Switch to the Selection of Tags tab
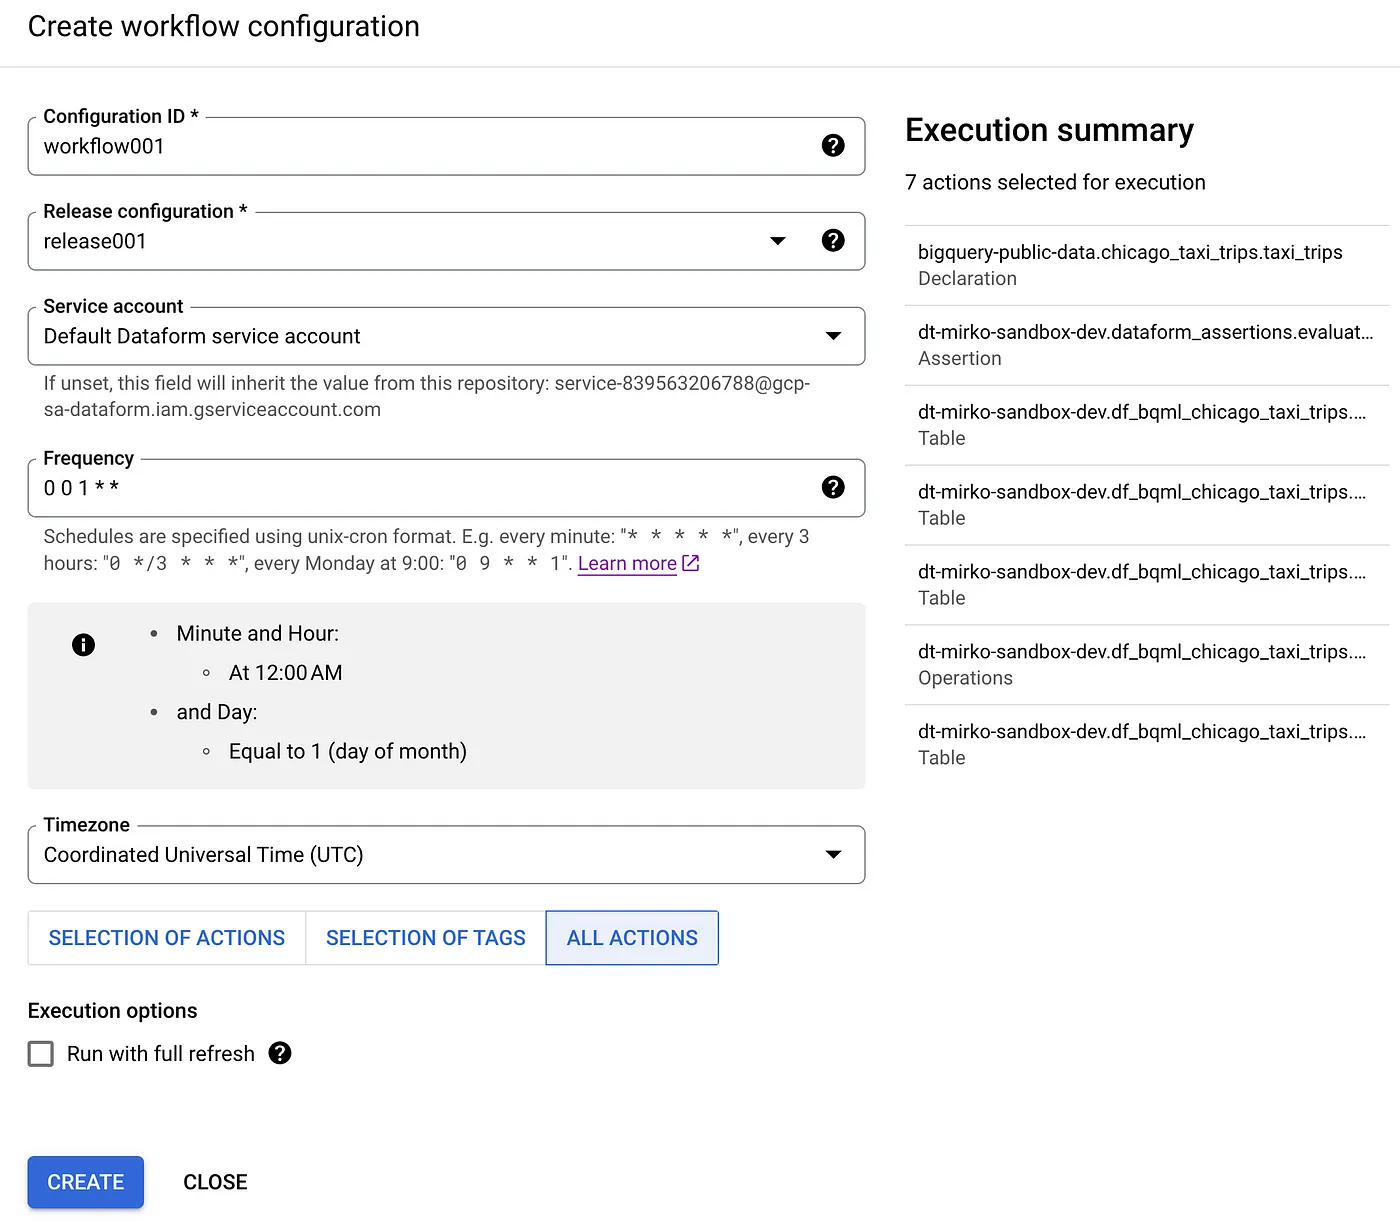The image size is (1400, 1221). coord(425,938)
